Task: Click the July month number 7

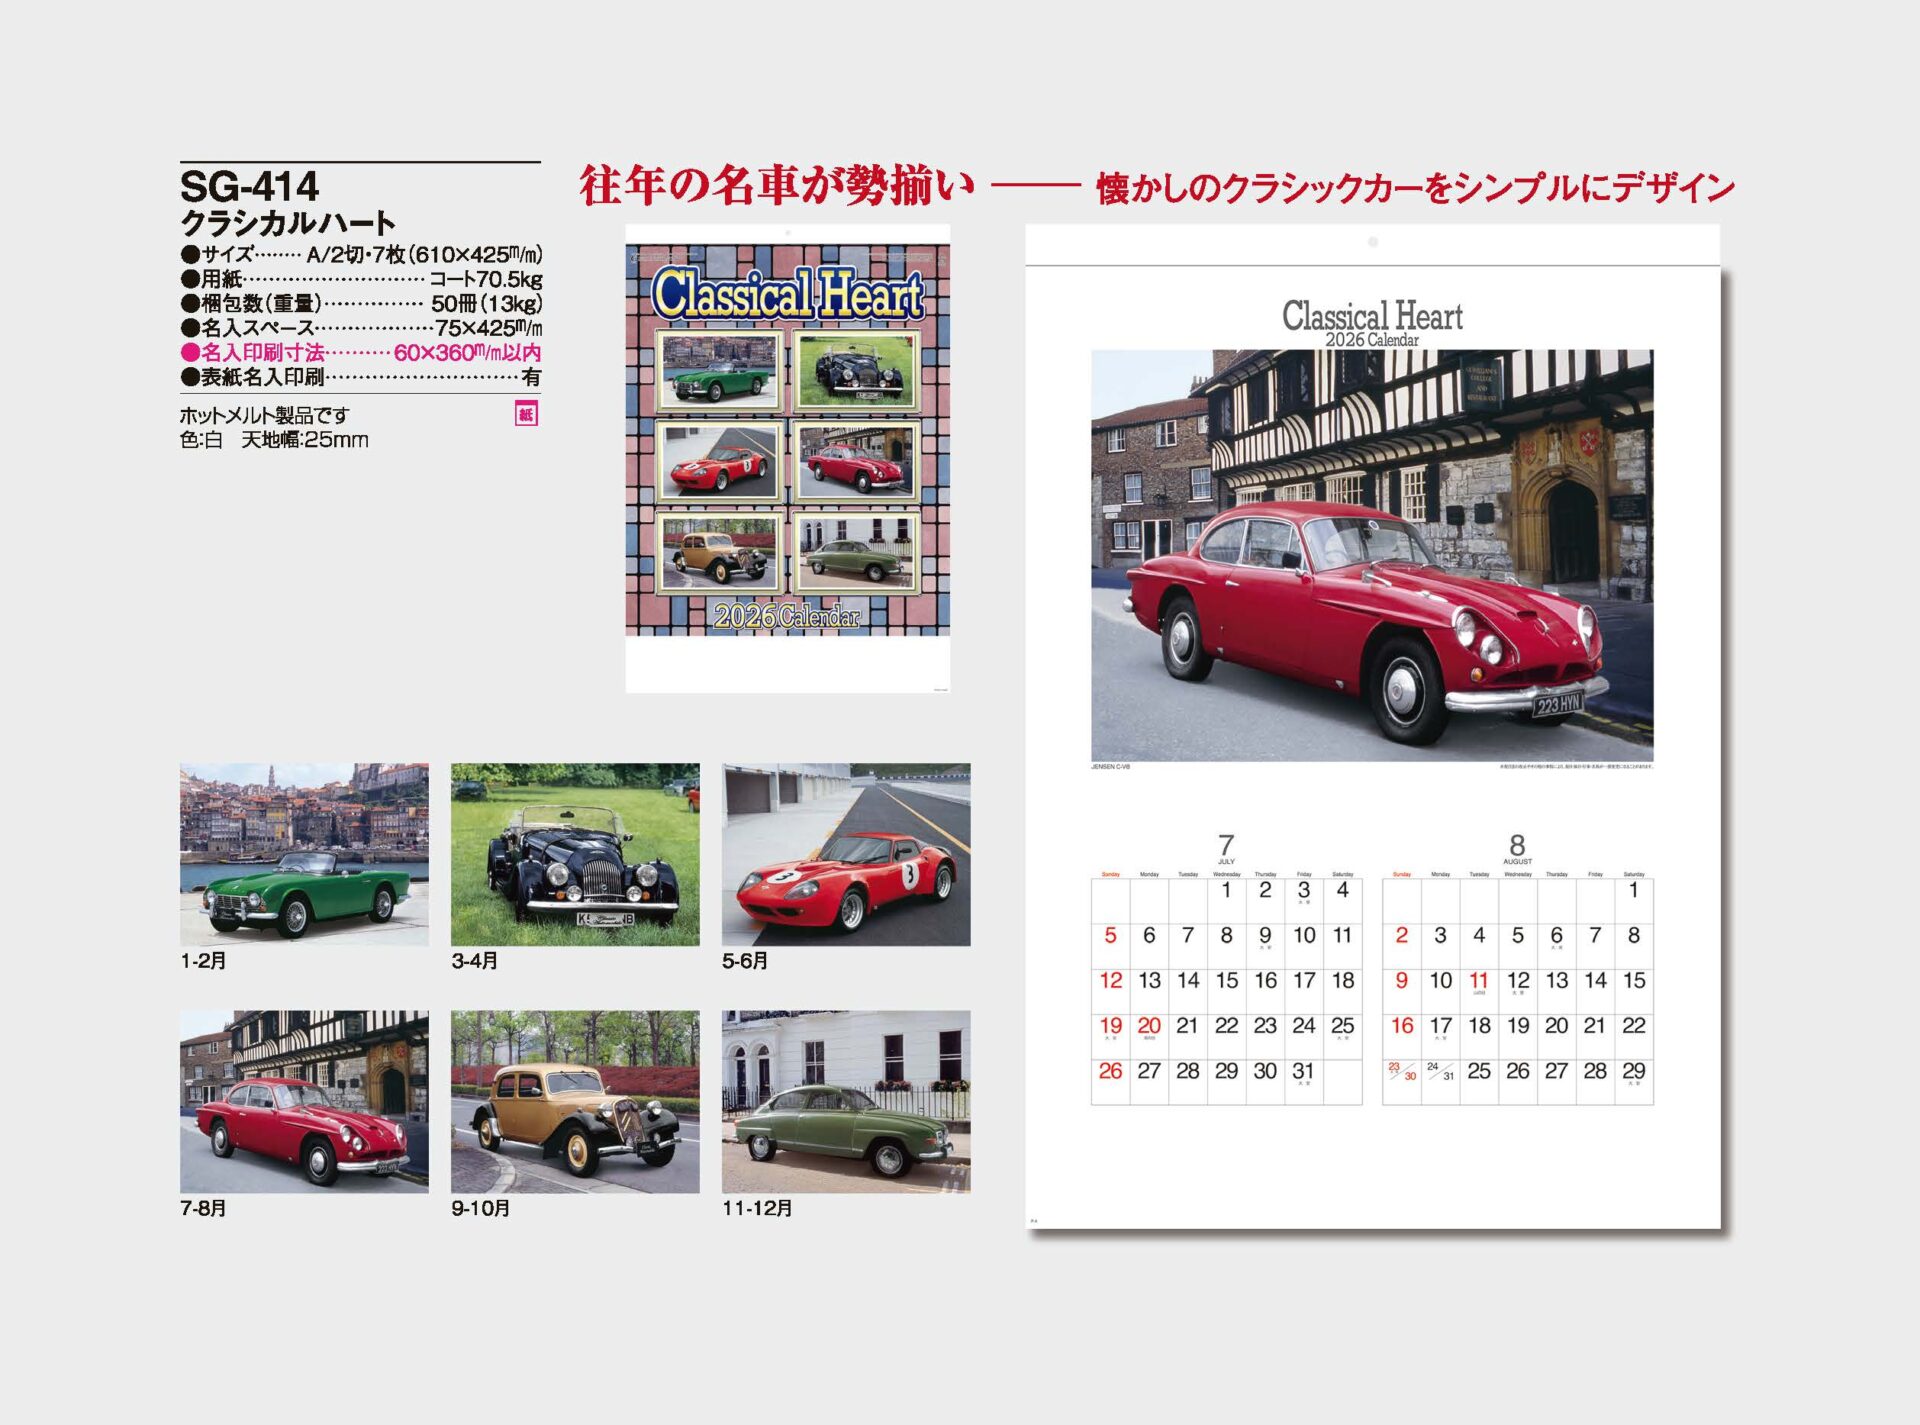Action: pyautogui.click(x=1226, y=845)
